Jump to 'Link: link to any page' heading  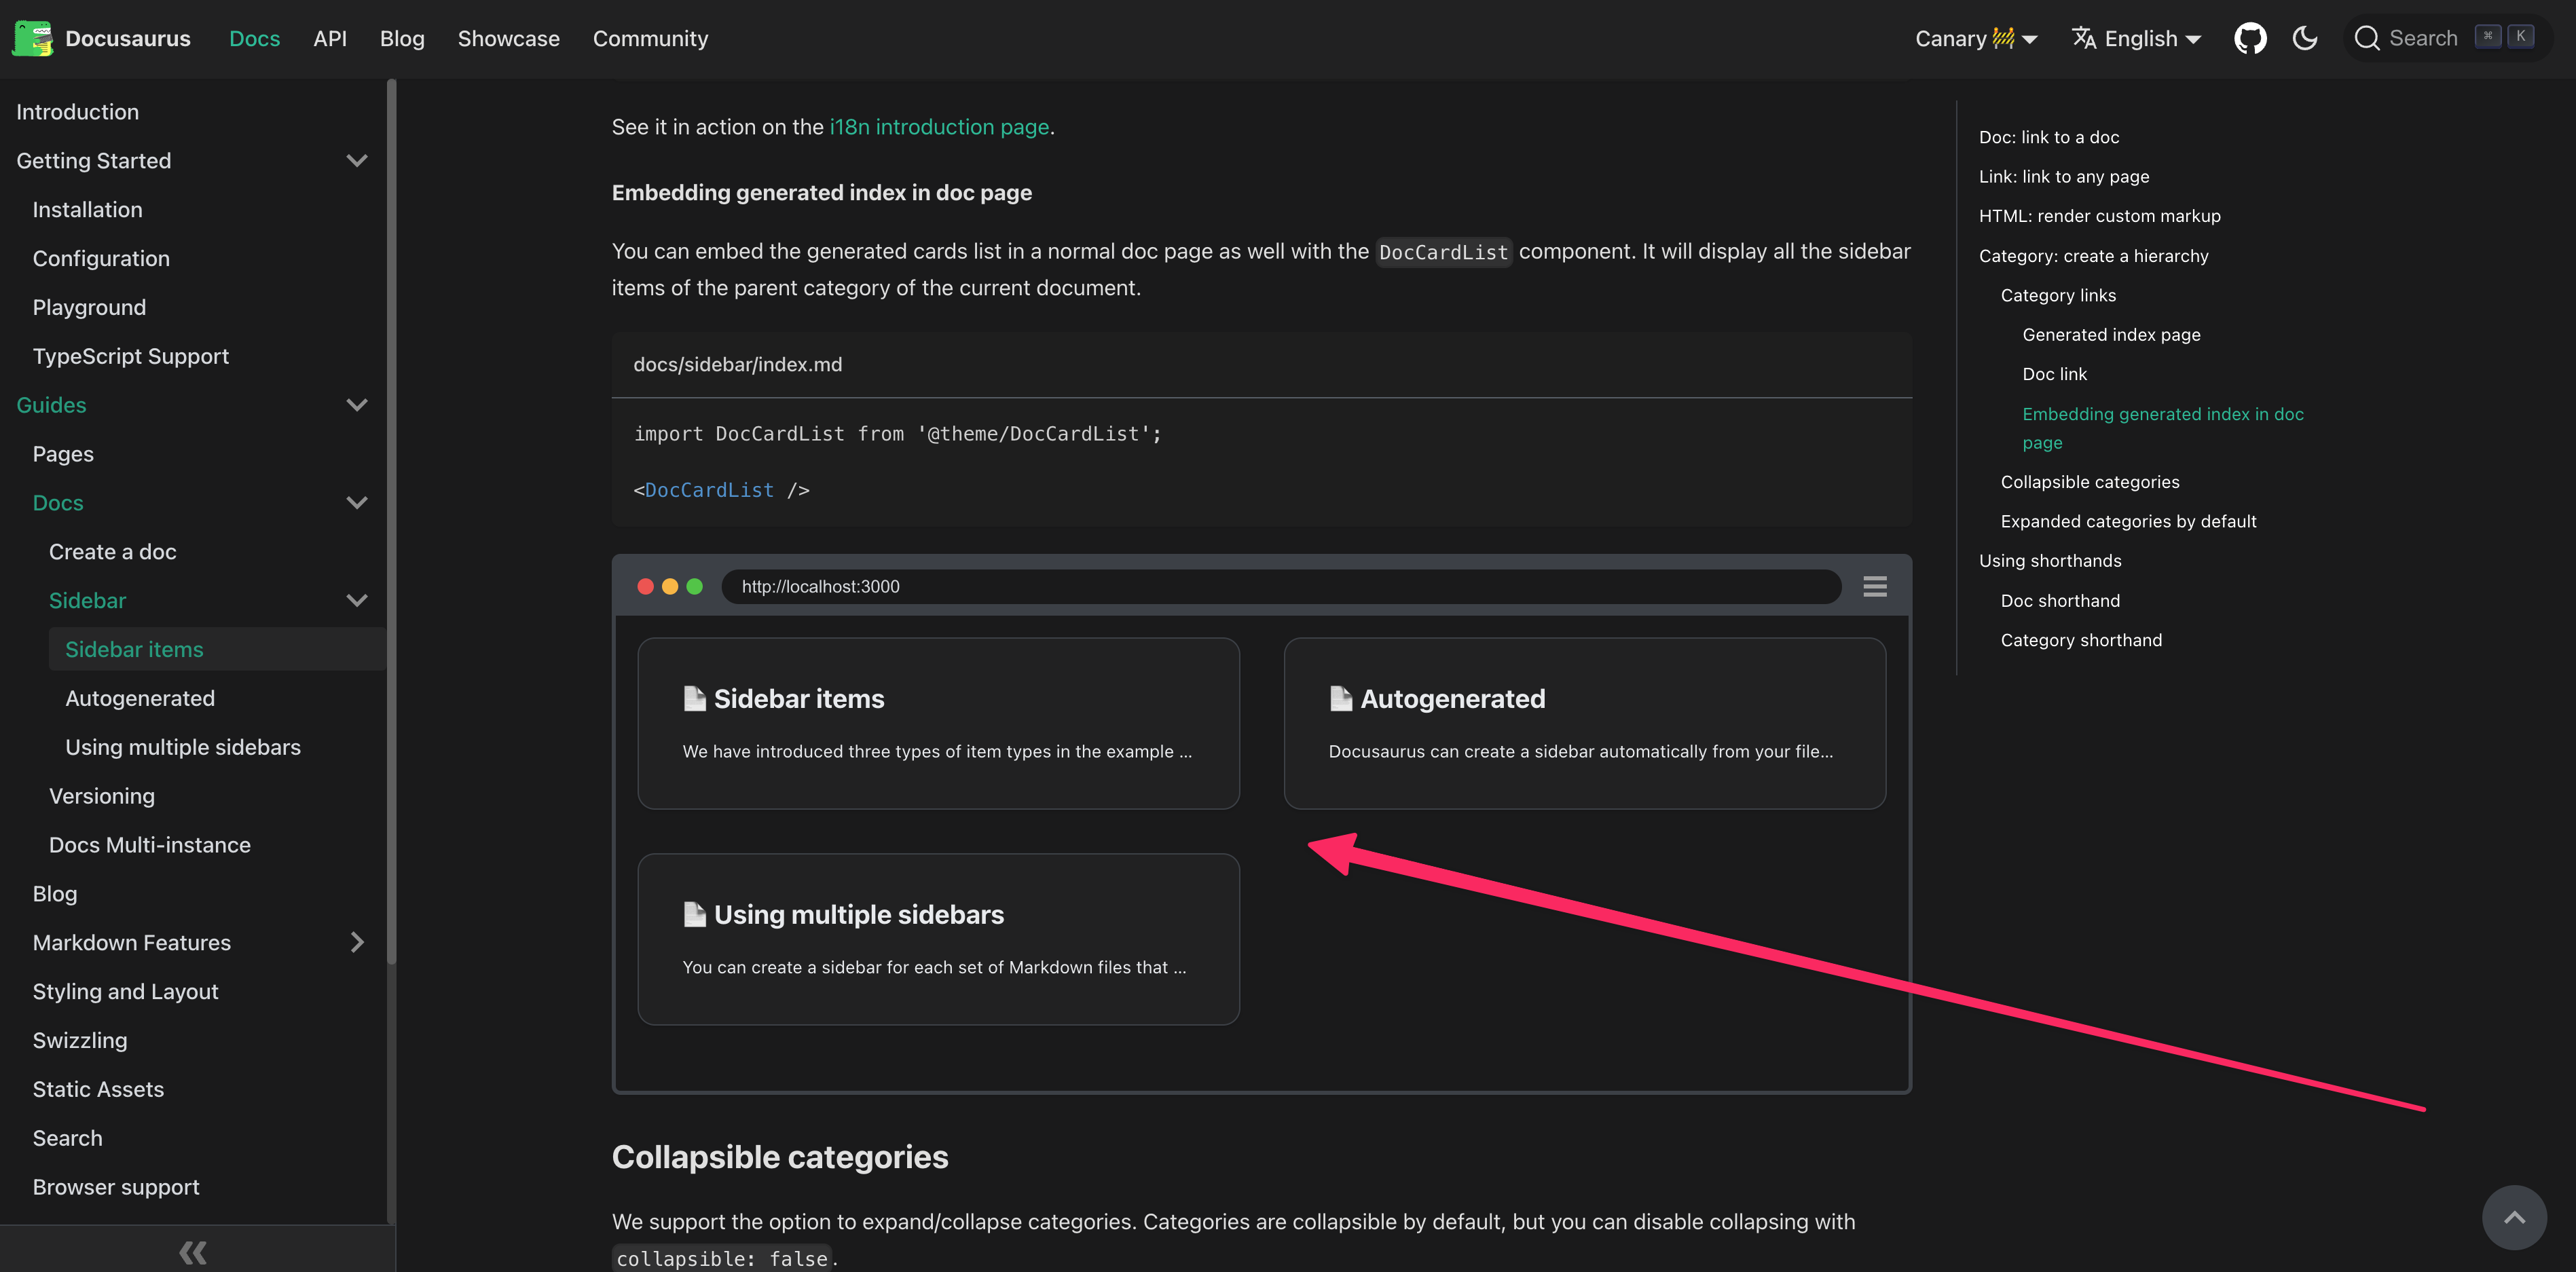tap(2064, 177)
